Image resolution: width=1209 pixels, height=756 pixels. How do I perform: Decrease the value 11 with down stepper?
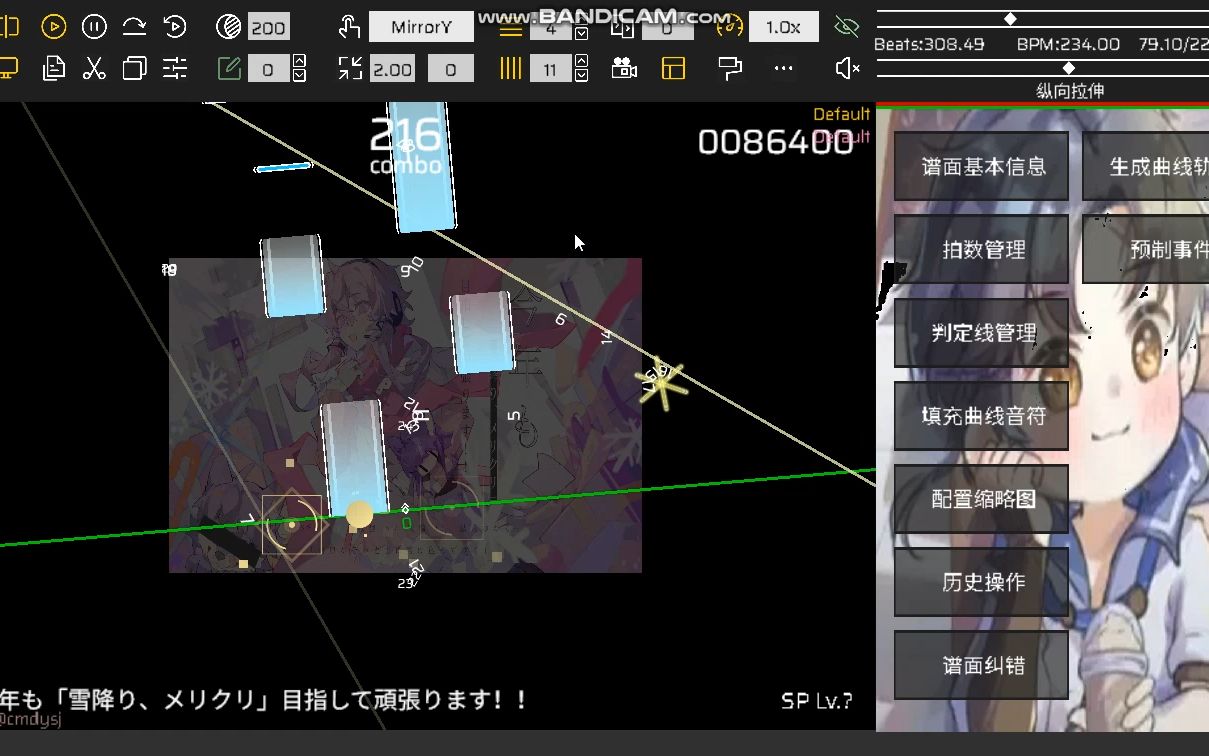582,76
